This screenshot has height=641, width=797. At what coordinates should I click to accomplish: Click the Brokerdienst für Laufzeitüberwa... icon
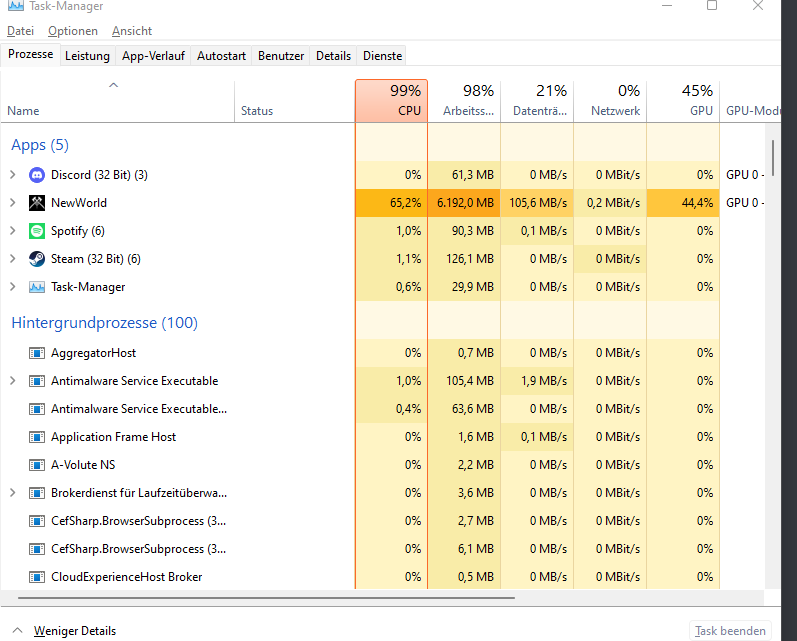[x=37, y=493]
